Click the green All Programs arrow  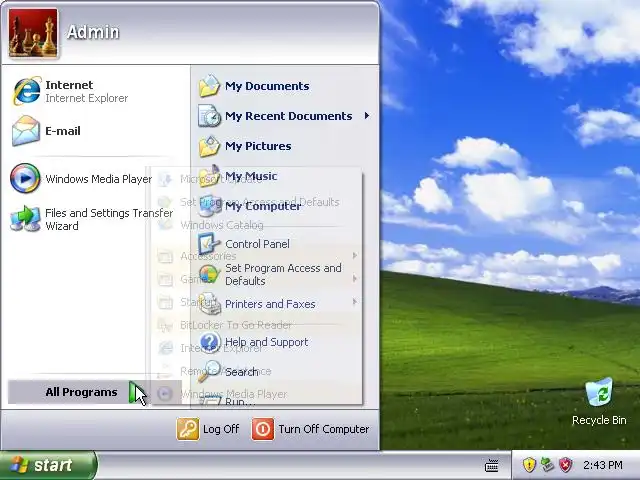(135, 392)
